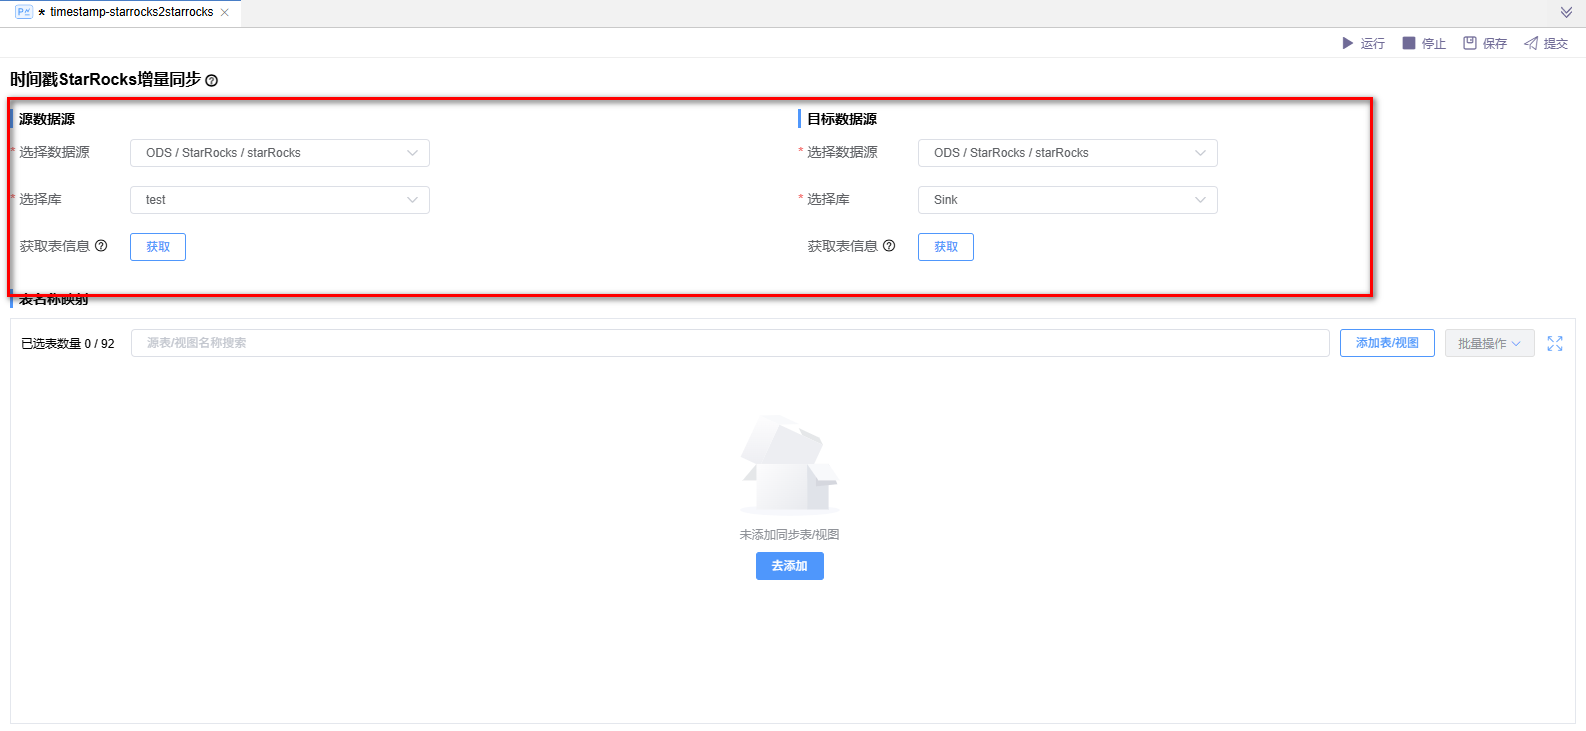
Task: Click source 获取 button to fetch tables
Action: click(158, 247)
